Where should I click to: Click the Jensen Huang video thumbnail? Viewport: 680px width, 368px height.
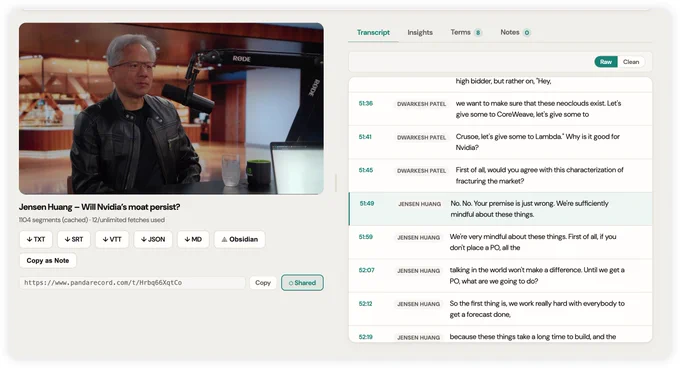pos(171,108)
